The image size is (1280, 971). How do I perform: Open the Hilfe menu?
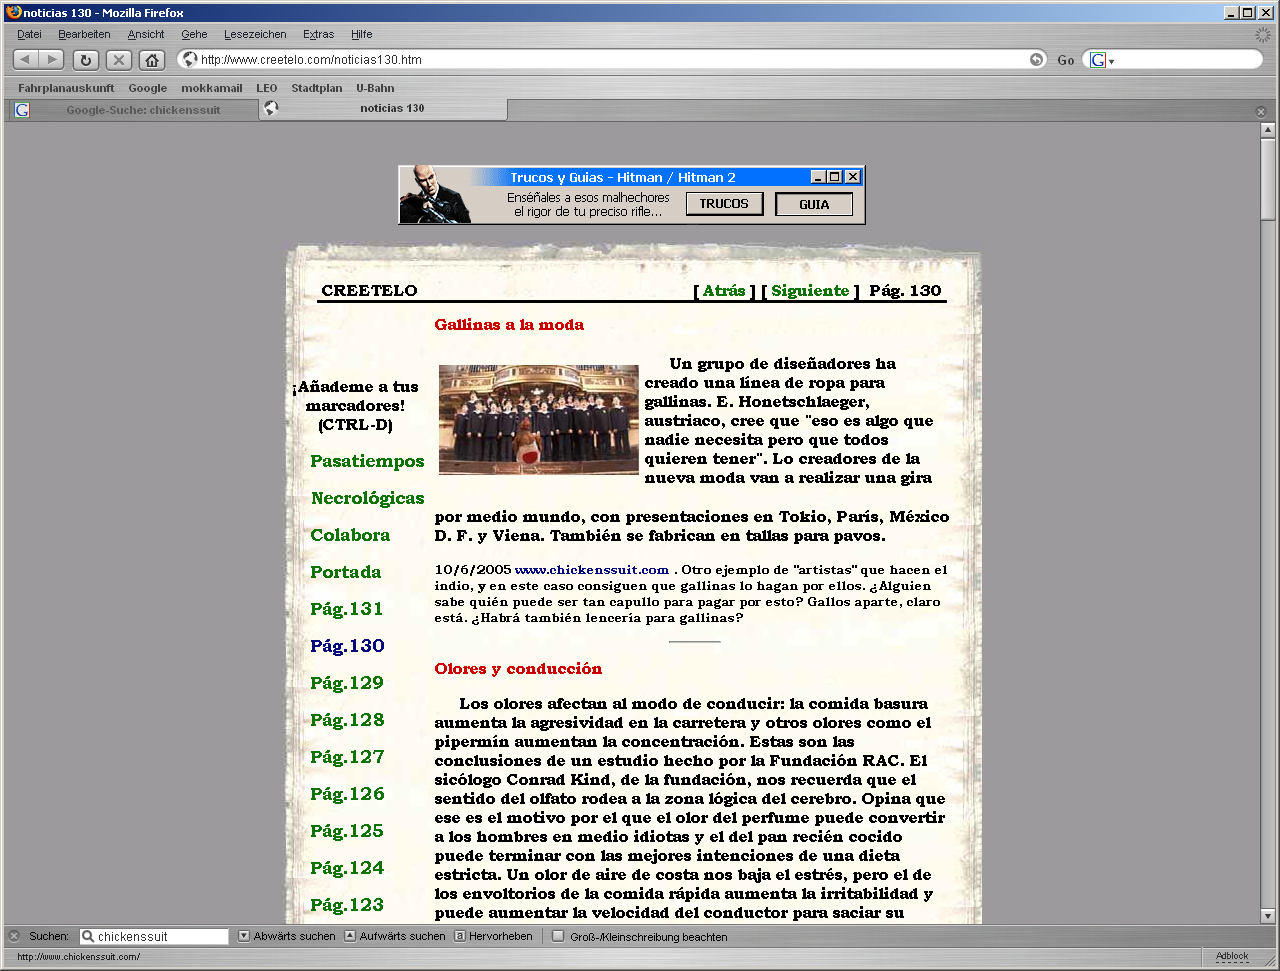pos(361,34)
